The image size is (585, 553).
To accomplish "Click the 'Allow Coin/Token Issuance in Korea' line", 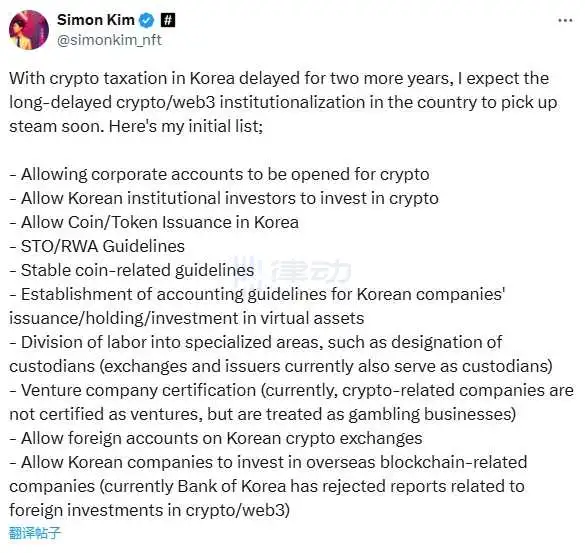I will tap(154, 222).
